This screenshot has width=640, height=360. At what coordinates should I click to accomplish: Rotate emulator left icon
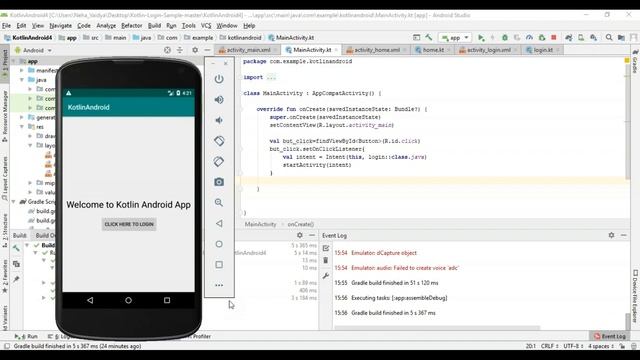tap(219, 141)
